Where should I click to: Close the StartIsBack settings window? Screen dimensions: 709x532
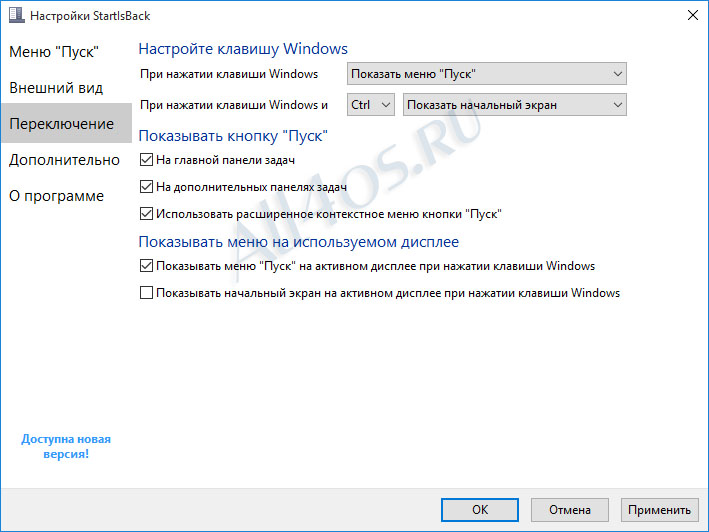[x=692, y=15]
